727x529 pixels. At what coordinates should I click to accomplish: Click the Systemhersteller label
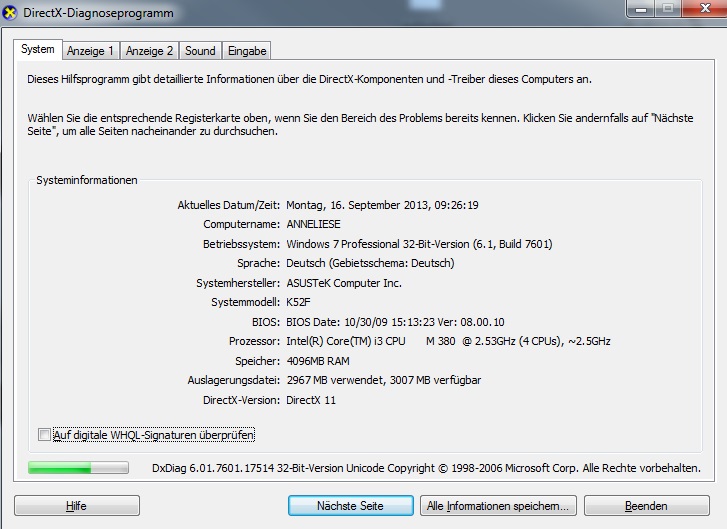coord(238,283)
